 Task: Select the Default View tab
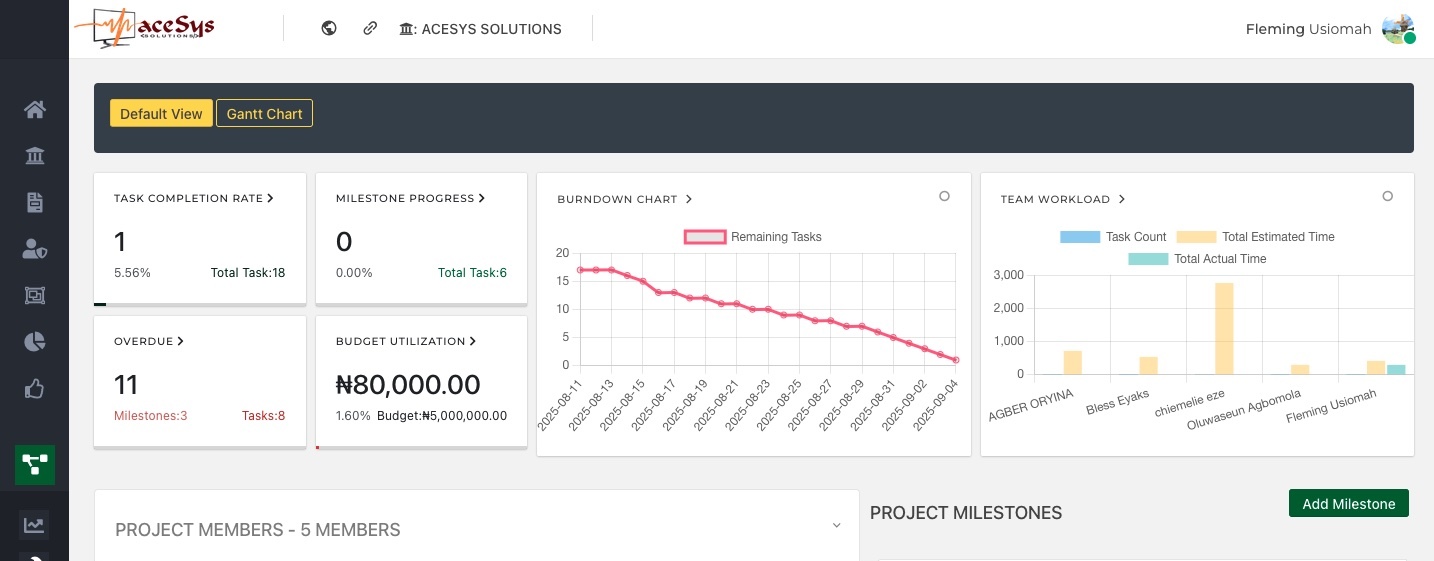pyautogui.click(x=161, y=114)
